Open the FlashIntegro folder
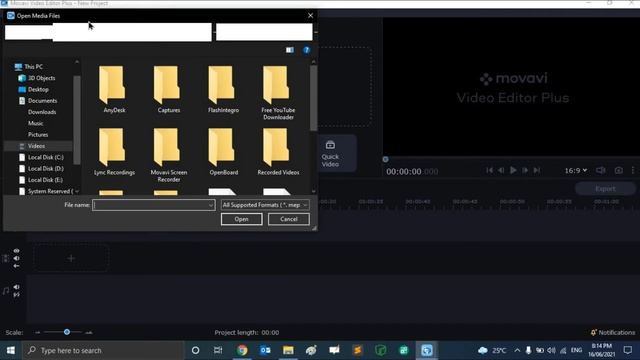Image resolution: width=640 pixels, height=360 pixels. [223, 89]
